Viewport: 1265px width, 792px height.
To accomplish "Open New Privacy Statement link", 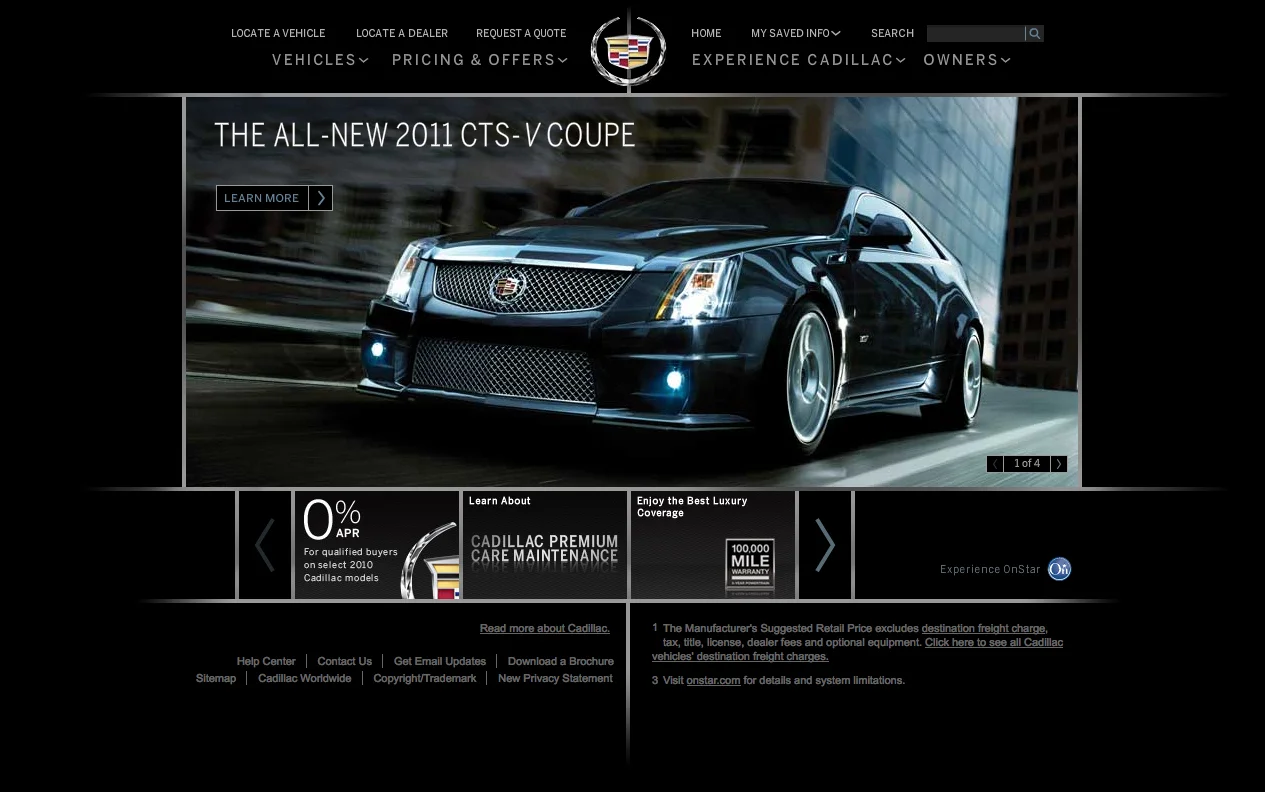I will (x=555, y=678).
